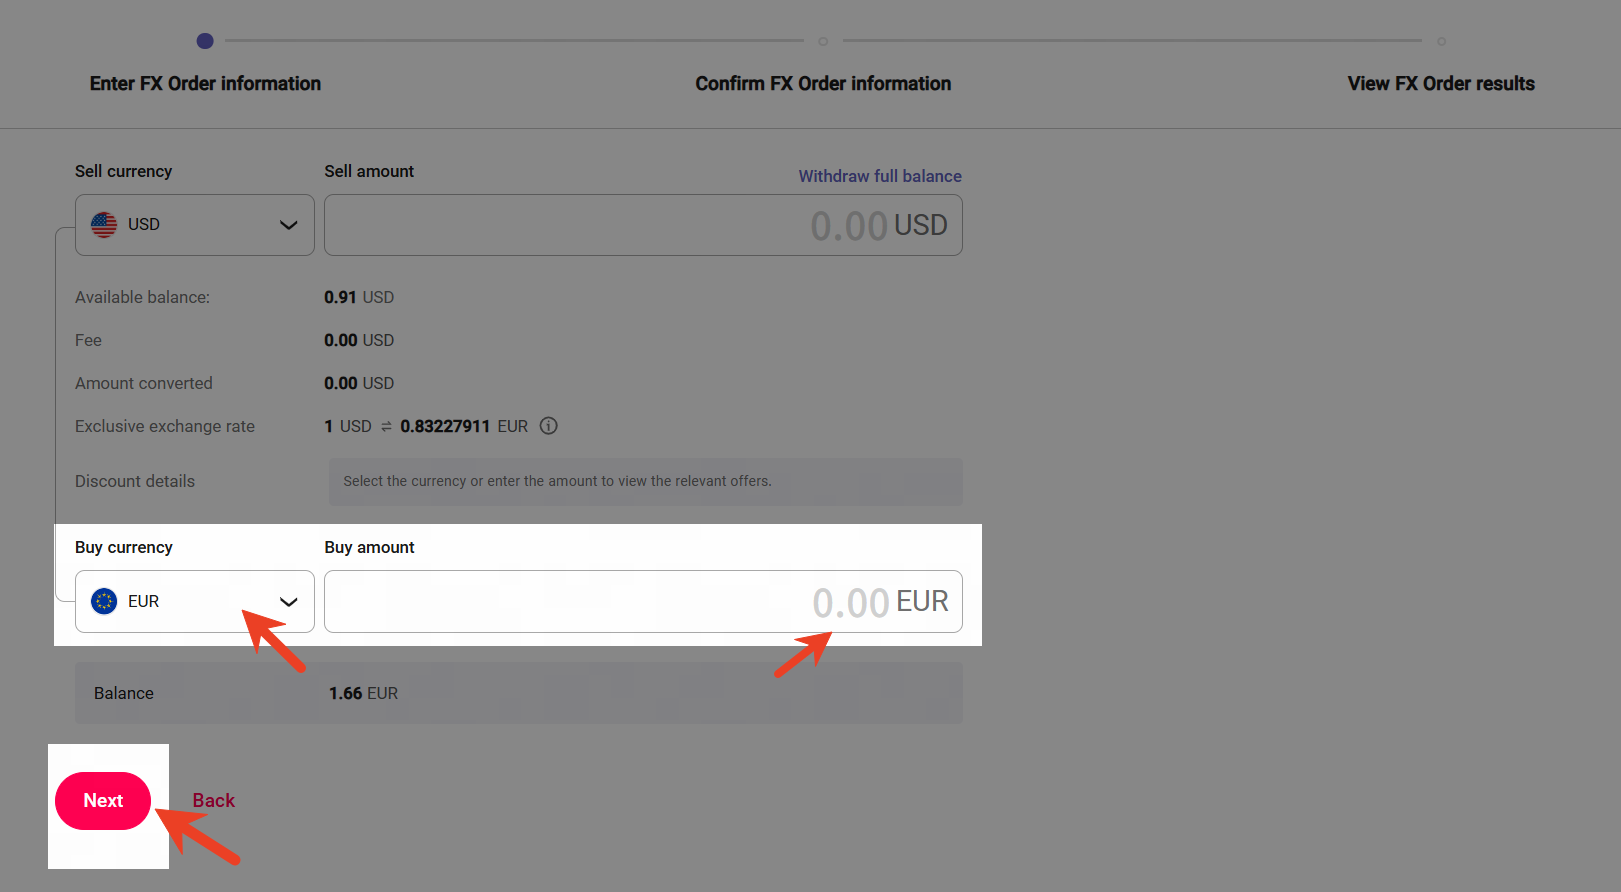Image resolution: width=1621 pixels, height=892 pixels.
Task: Click the Discount details offers box
Action: [645, 481]
